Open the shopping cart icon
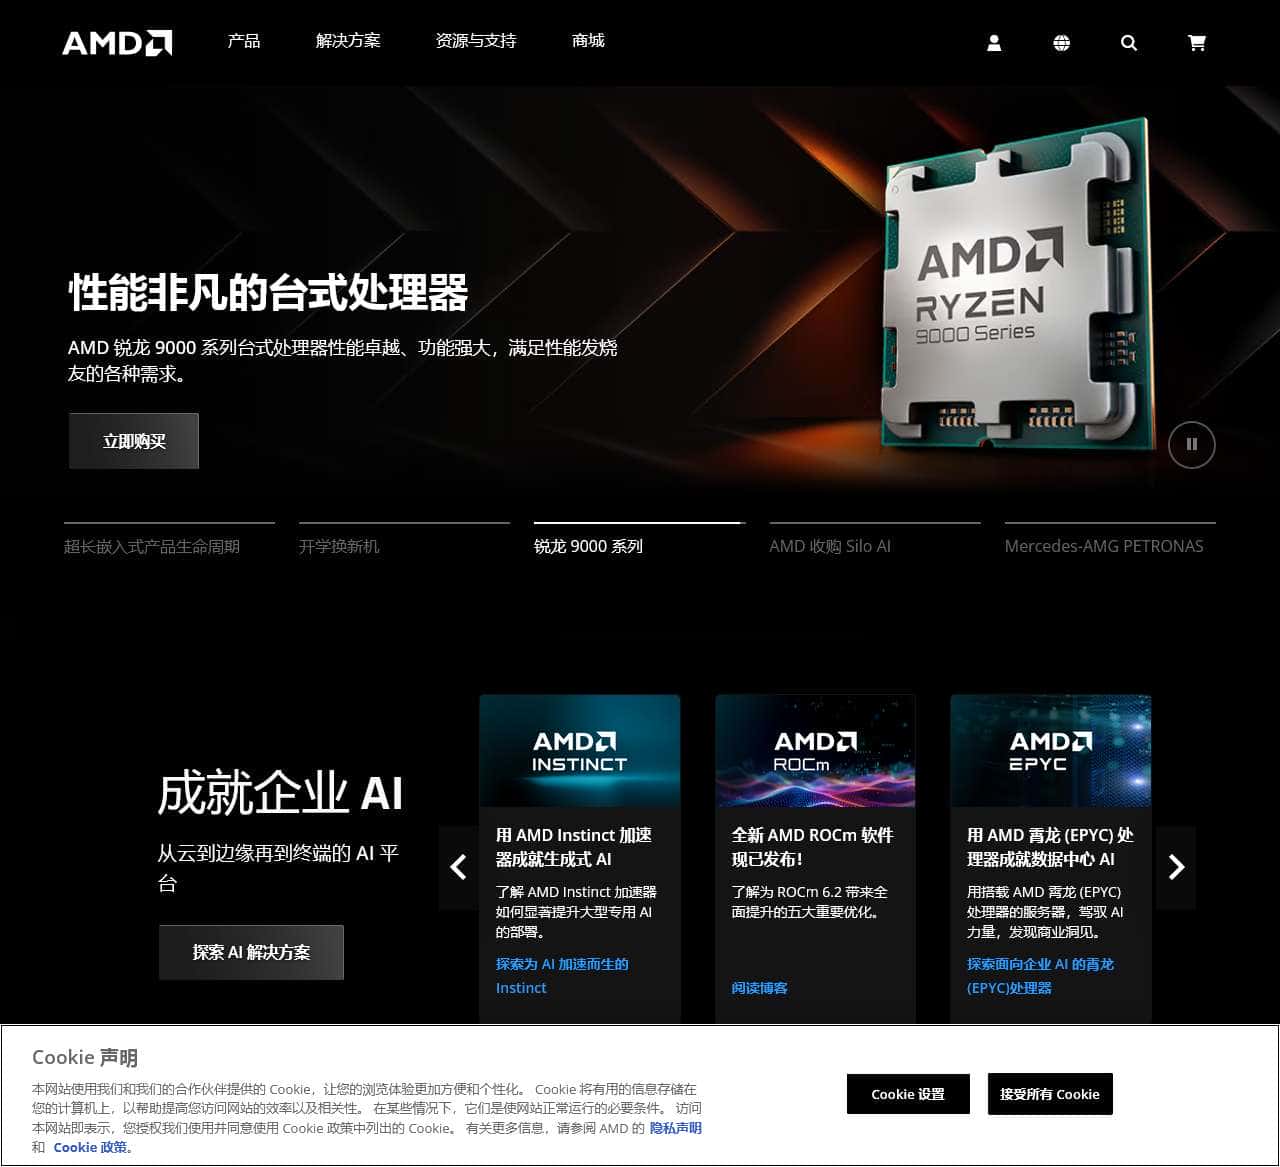 point(1196,43)
